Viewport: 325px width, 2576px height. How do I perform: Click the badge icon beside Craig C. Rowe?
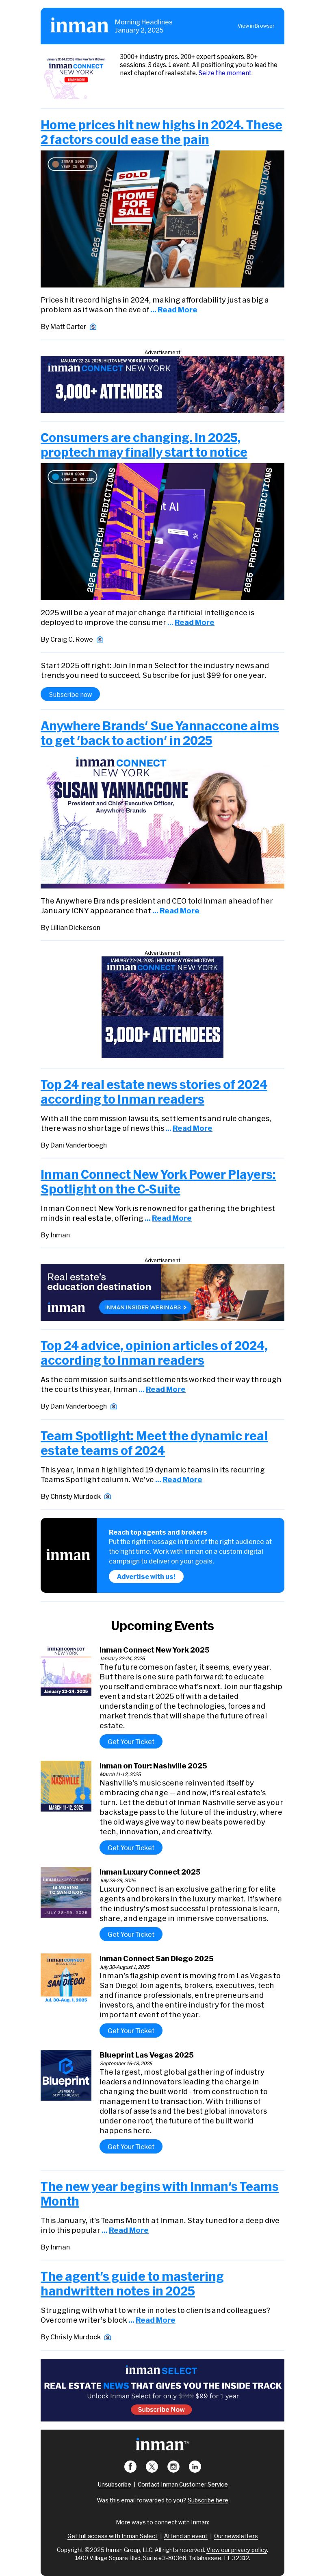(99, 639)
